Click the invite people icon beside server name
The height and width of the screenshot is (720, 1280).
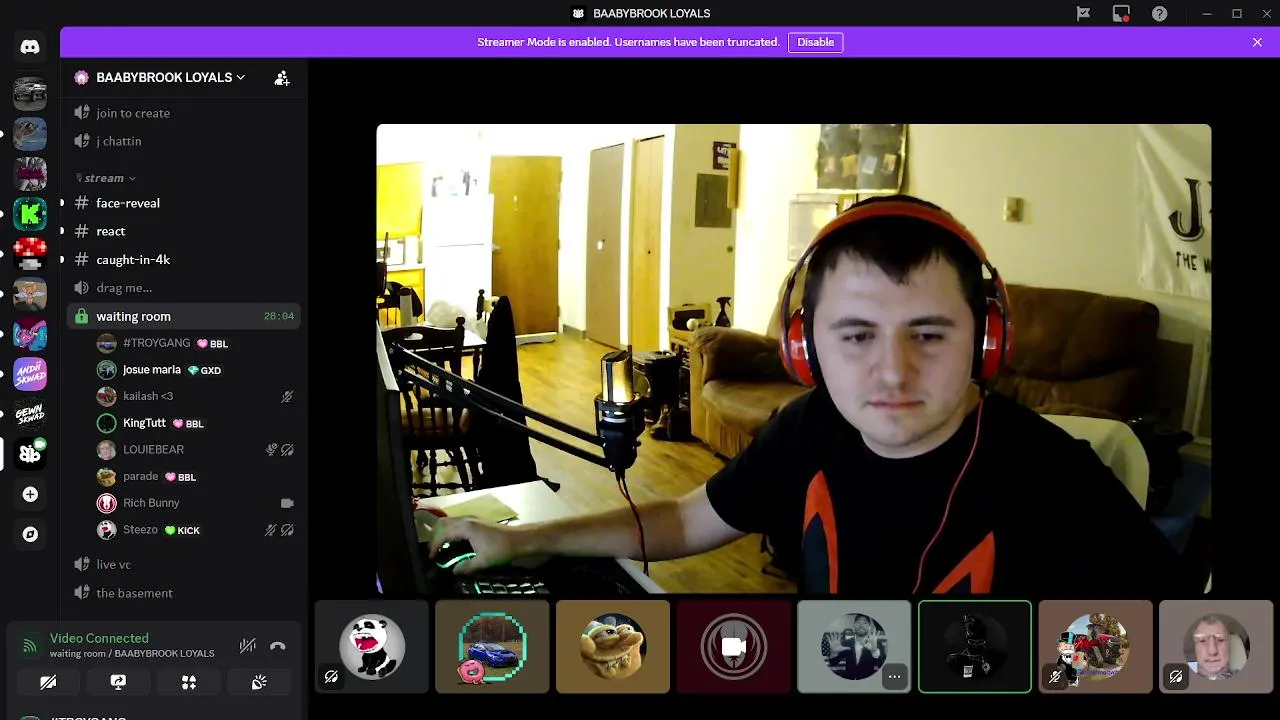click(x=282, y=77)
